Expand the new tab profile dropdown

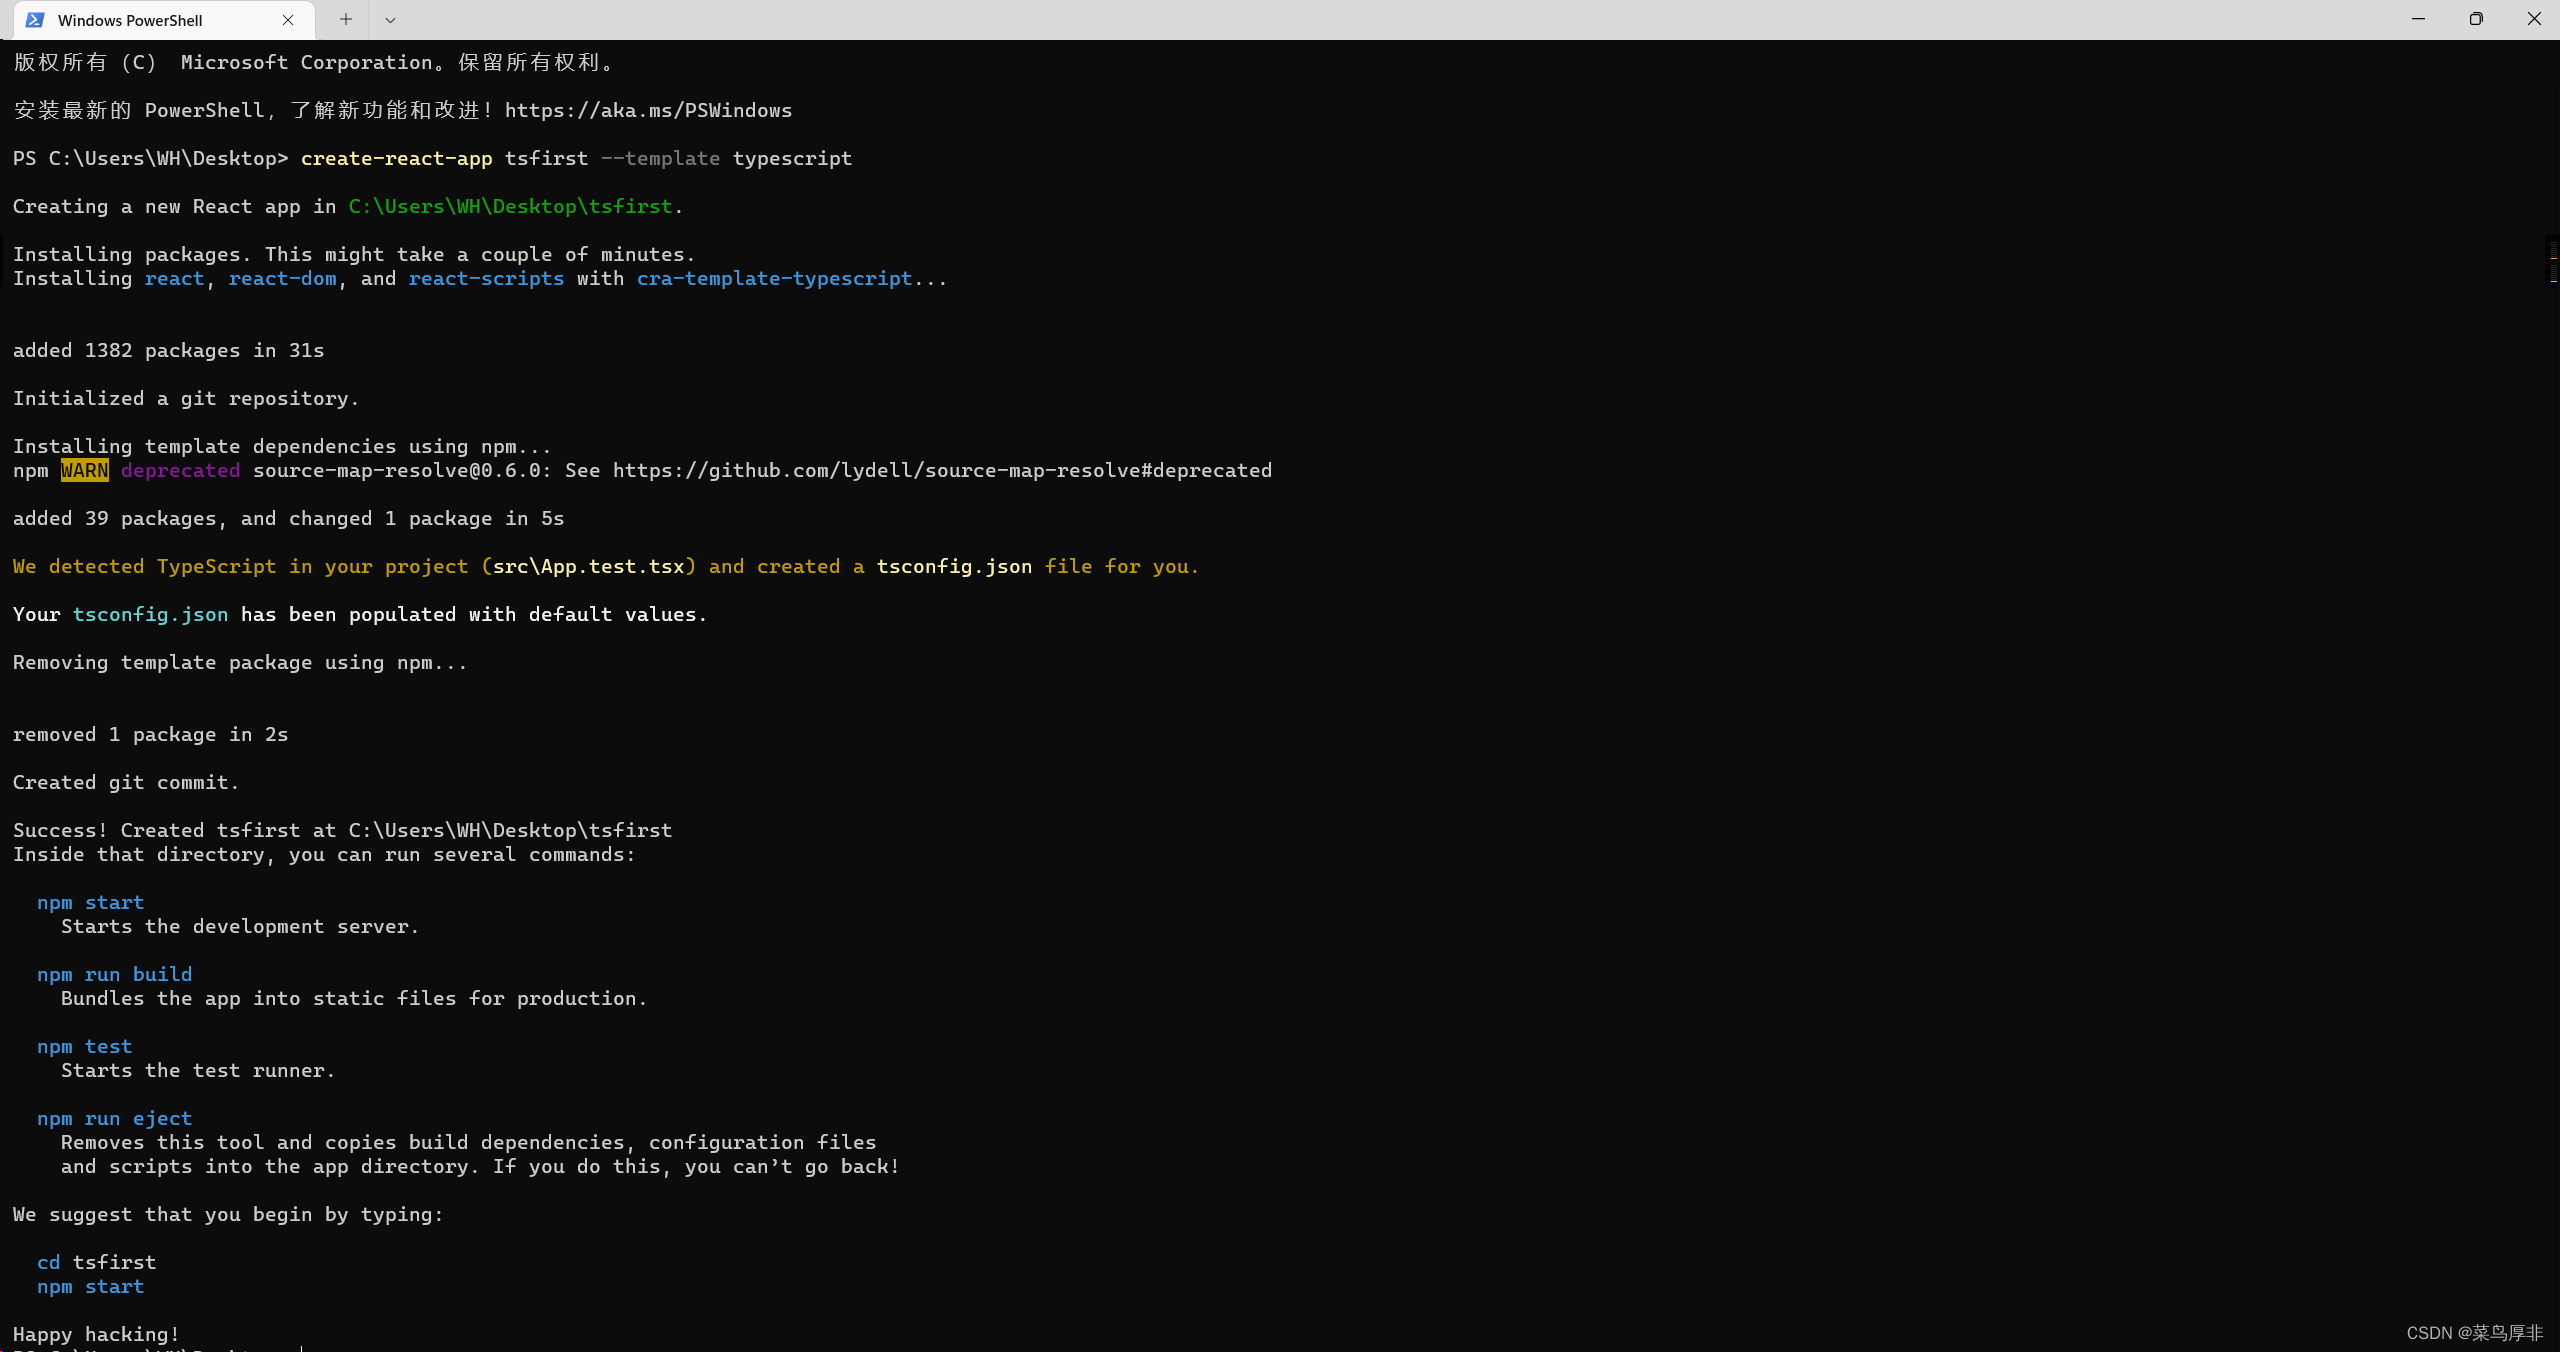click(390, 20)
